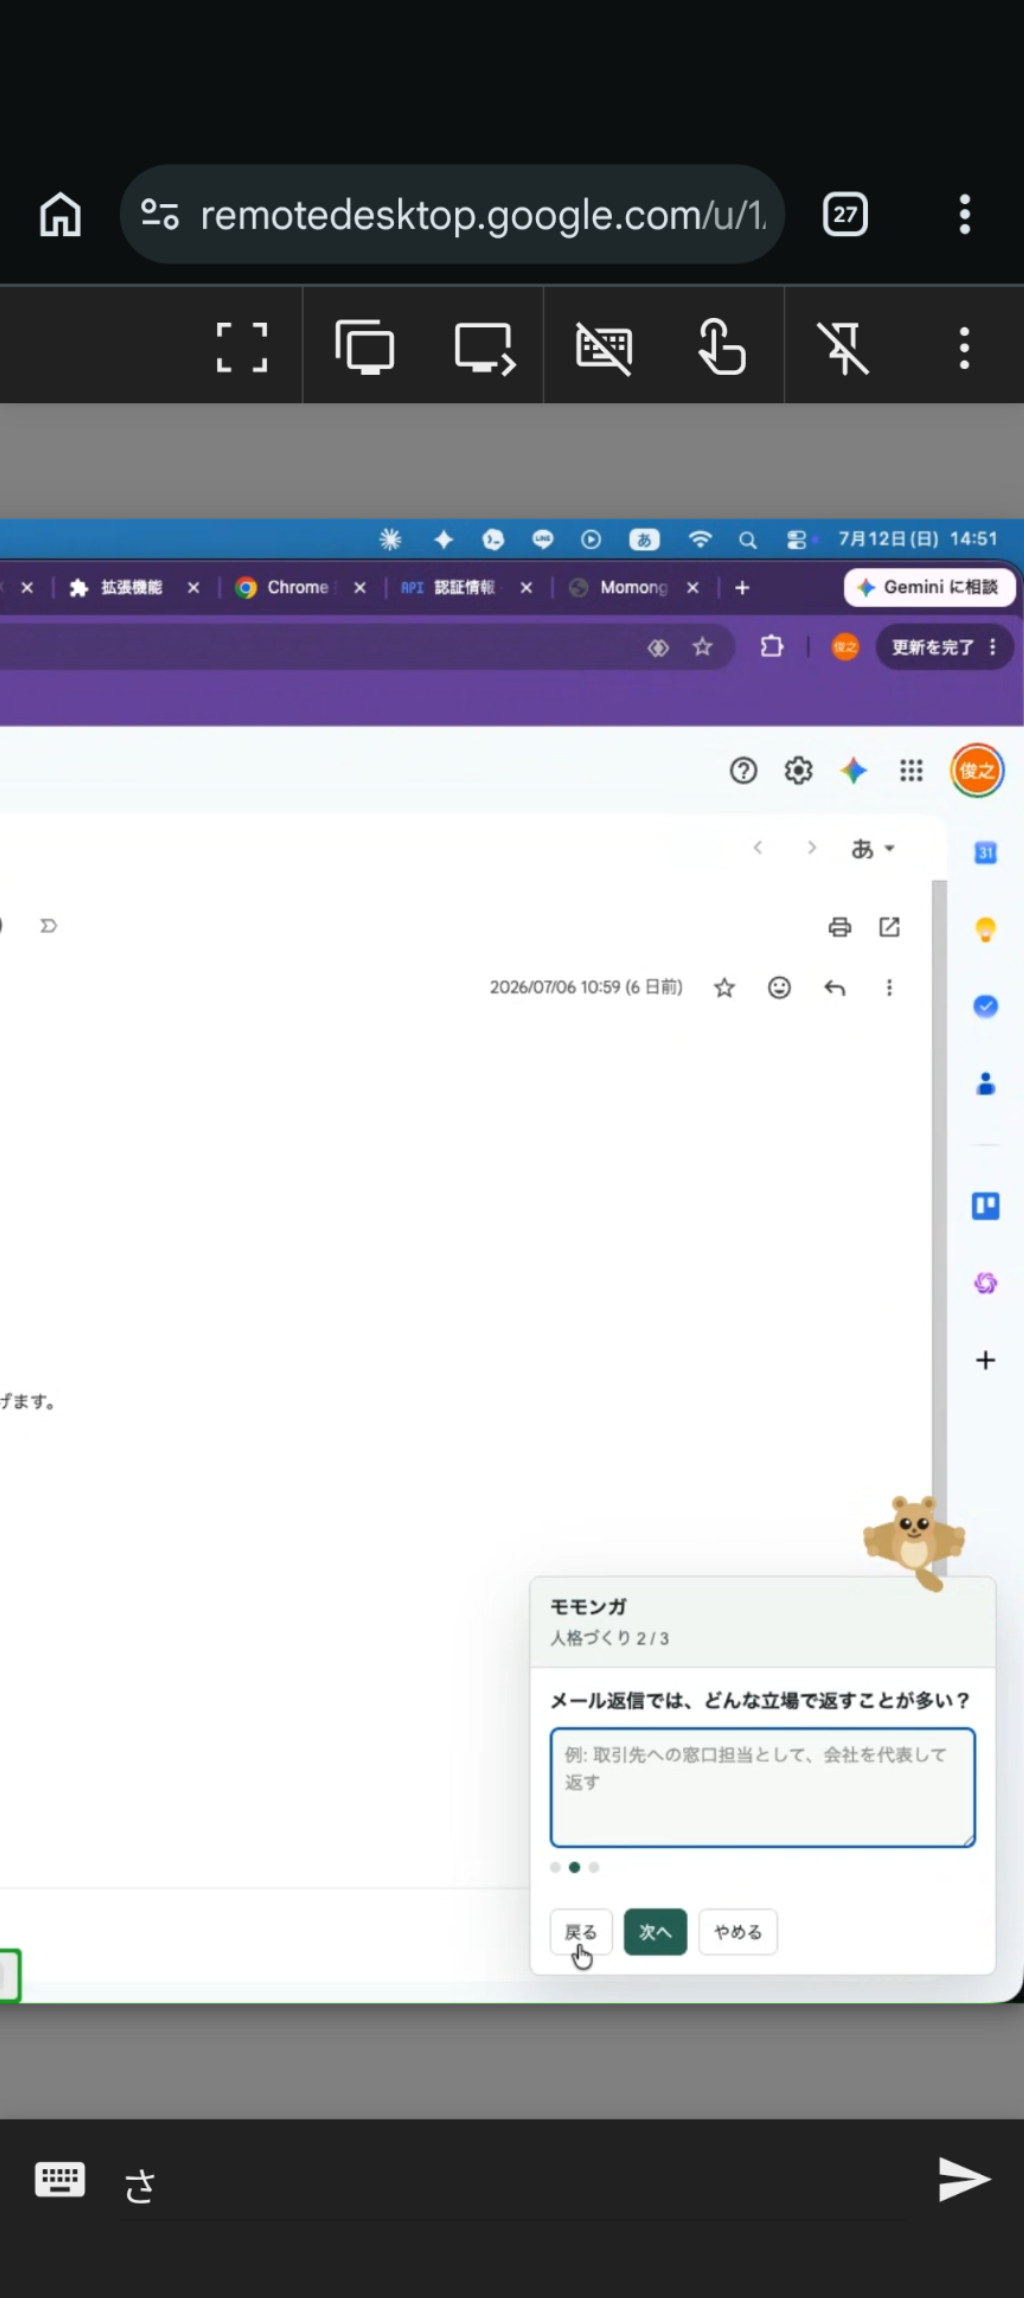This screenshot has height=2298, width=1024.
Task: Click the 次へ button
Action: click(655, 1931)
